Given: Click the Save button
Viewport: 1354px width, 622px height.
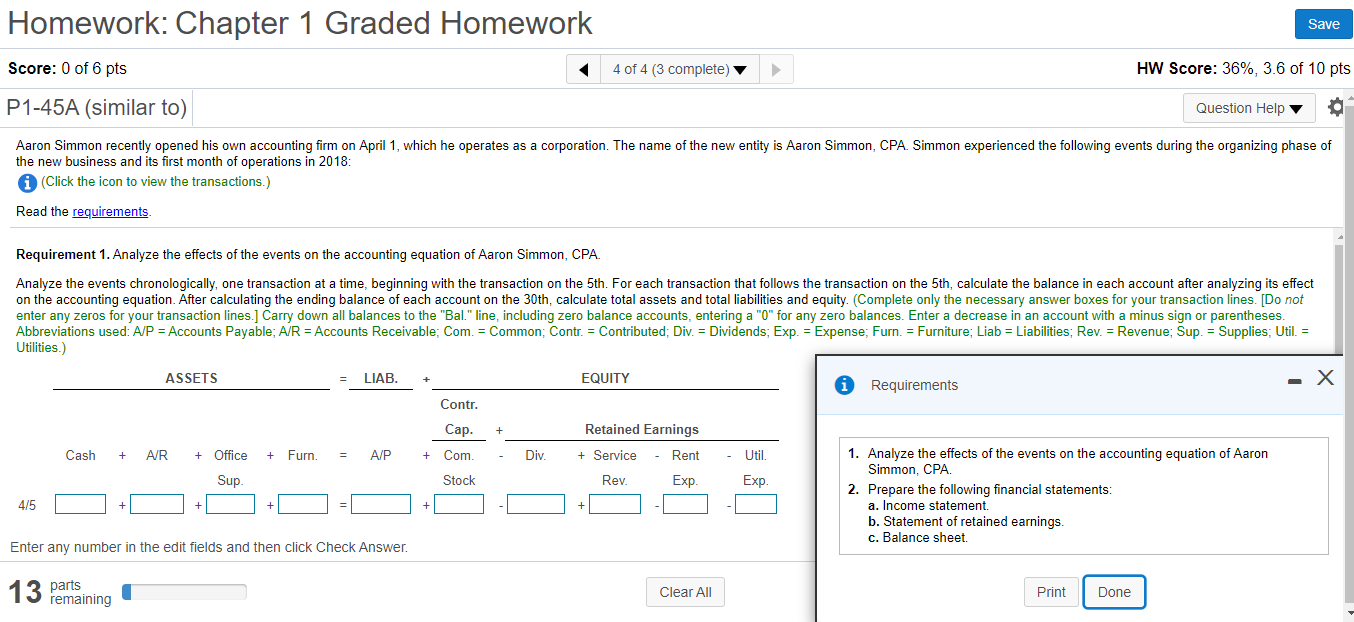Looking at the screenshot, I should 1323,24.
